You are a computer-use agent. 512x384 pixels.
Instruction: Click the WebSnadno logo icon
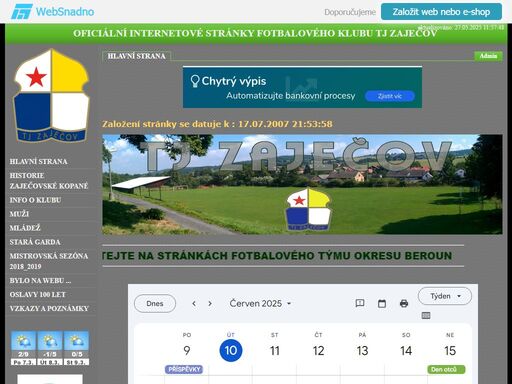point(22,12)
